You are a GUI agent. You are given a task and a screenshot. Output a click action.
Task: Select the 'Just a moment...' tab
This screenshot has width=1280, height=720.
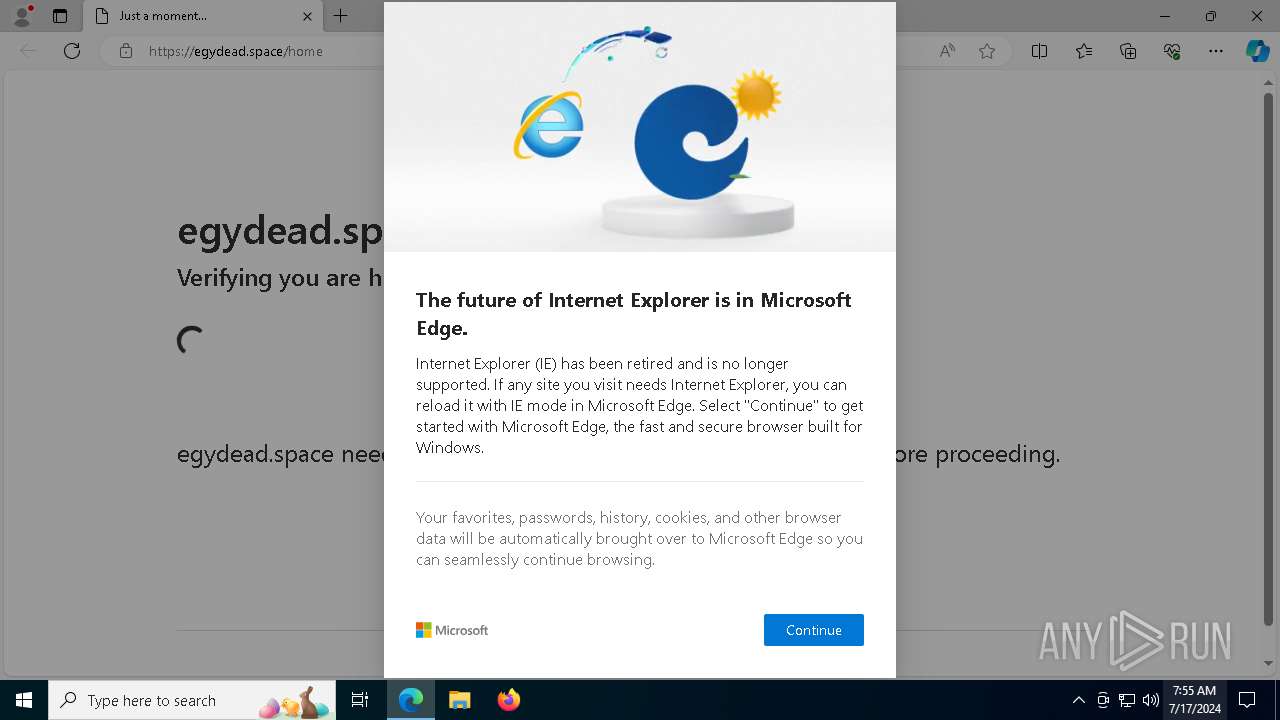click(x=200, y=16)
